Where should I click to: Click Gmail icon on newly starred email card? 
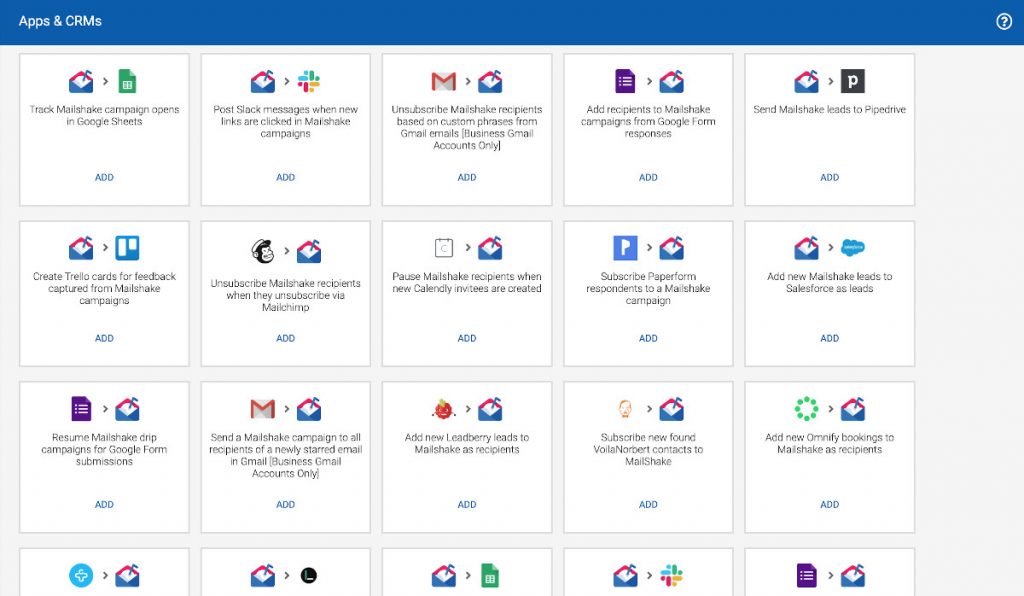[x=263, y=409]
